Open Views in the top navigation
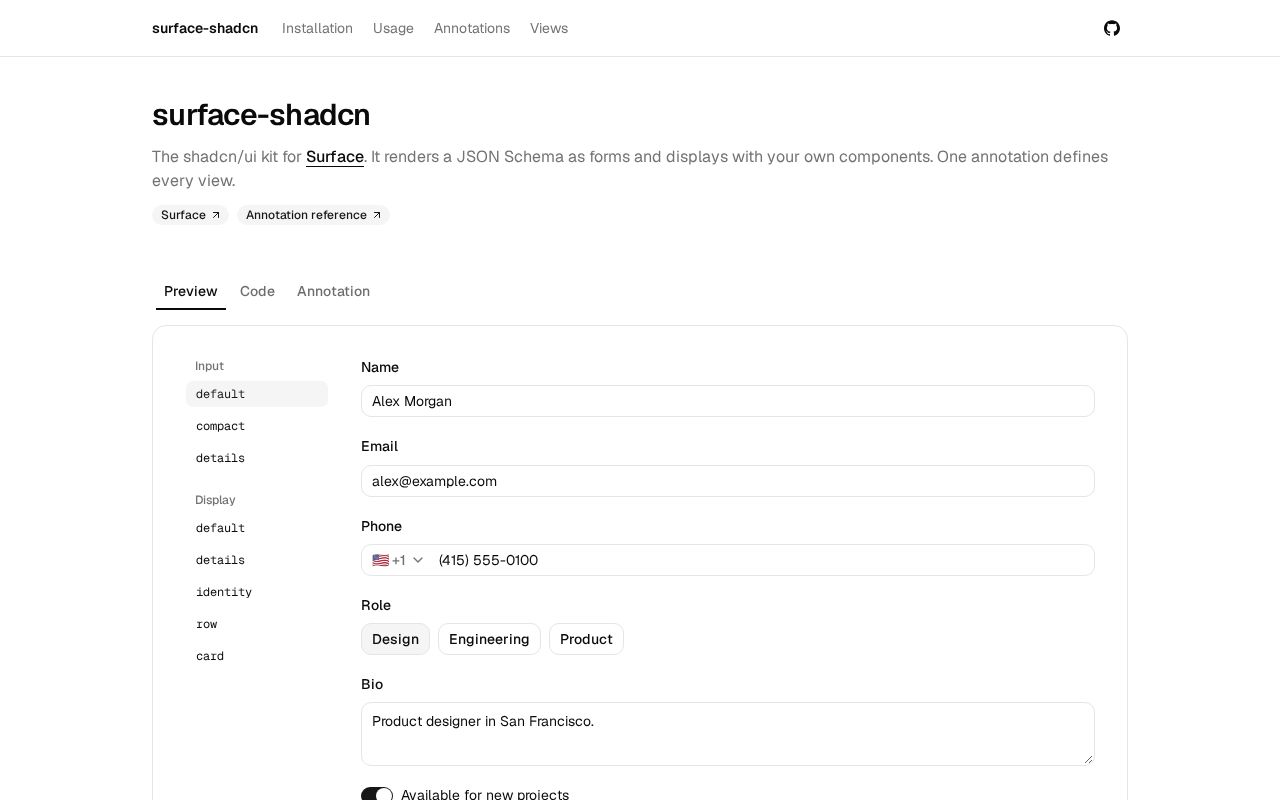The height and width of the screenshot is (800, 1280). point(549,28)
